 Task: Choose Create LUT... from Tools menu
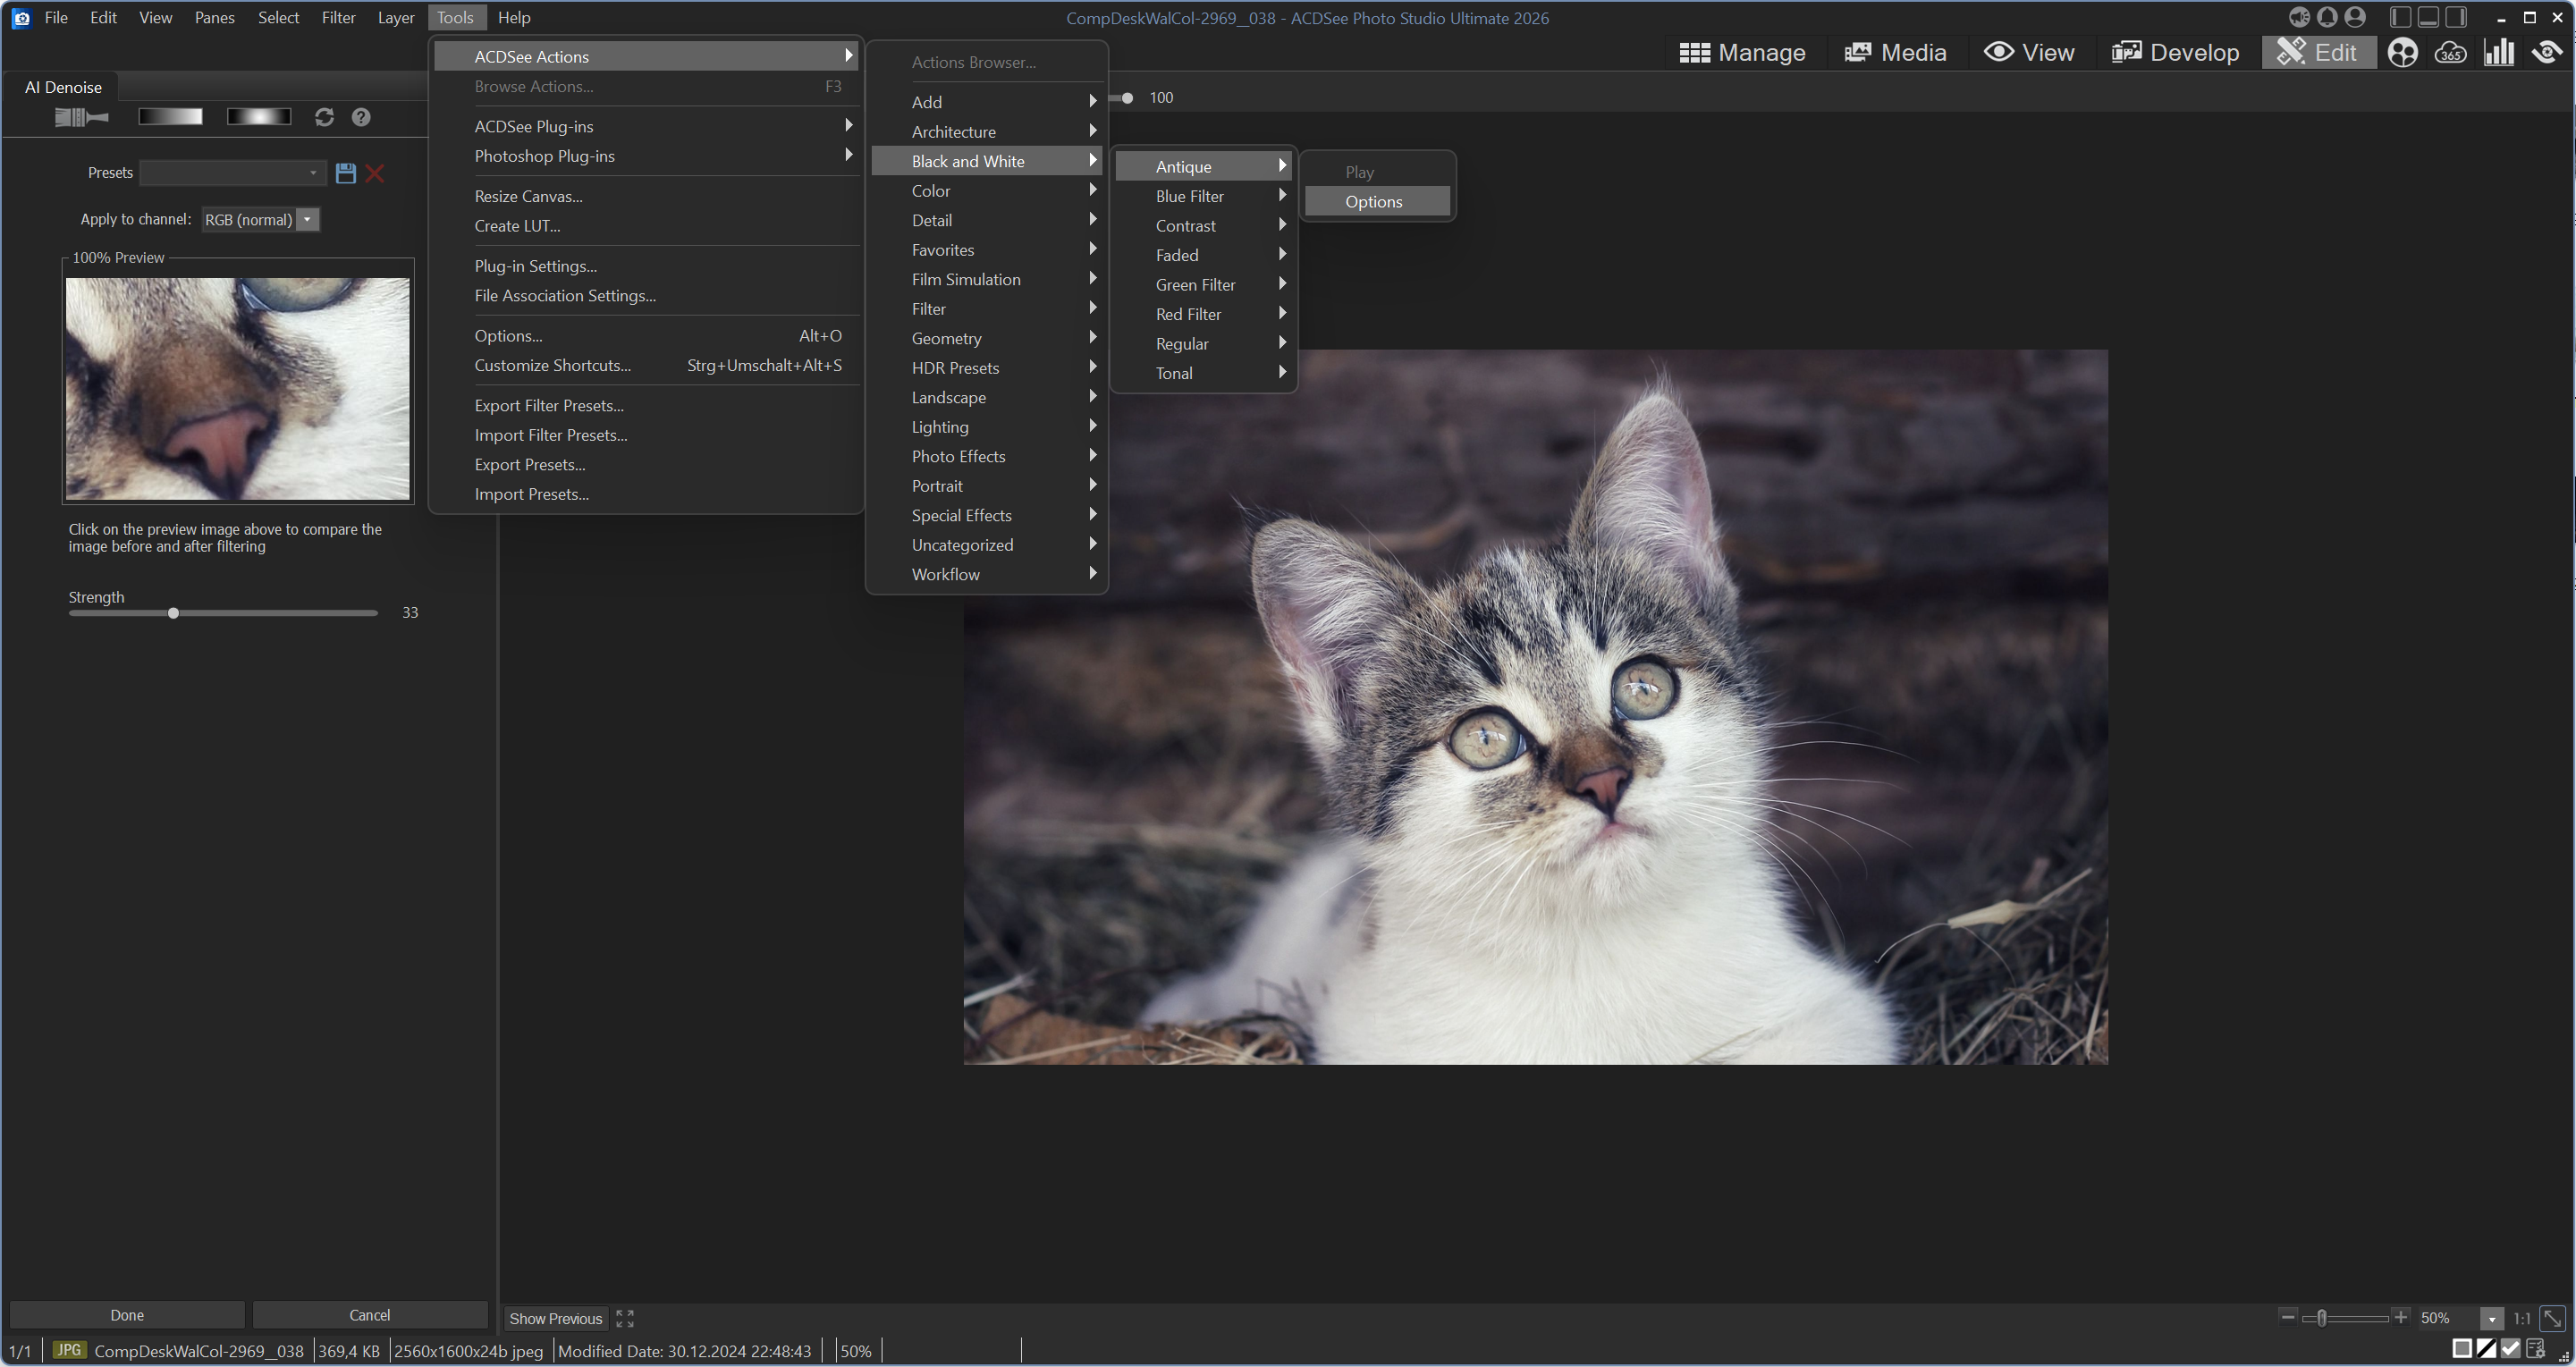[x=647, y=226]
